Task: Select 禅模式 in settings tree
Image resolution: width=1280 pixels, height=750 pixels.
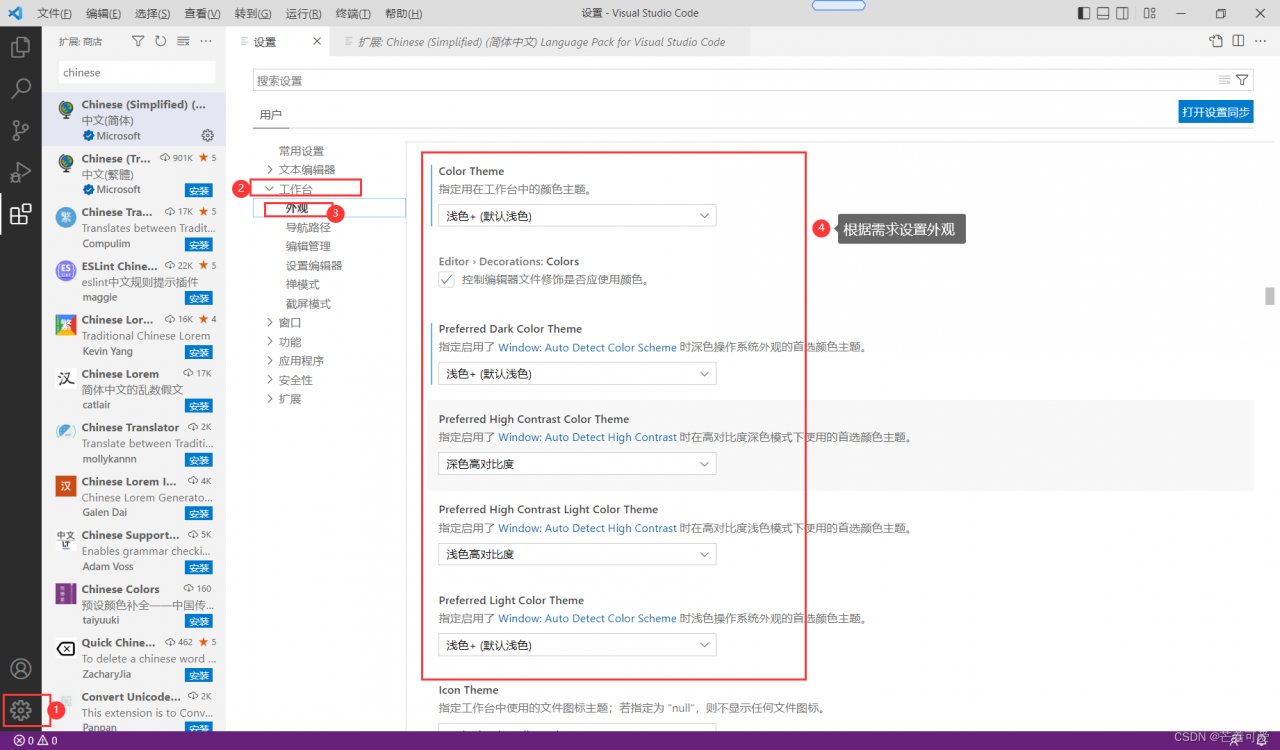Action: coord(302,284)
